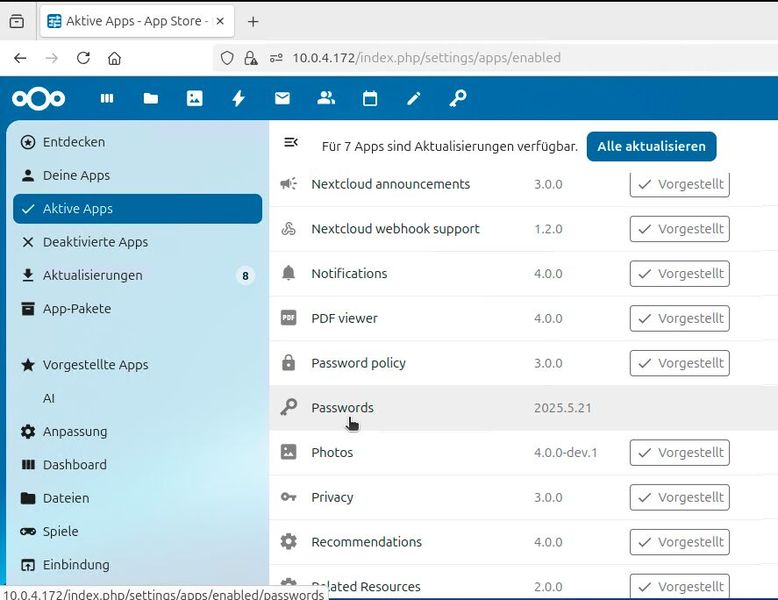Open App-Pakete in the sidebar
Viewport: 778px width, 600px height.
tap(137, 308)
